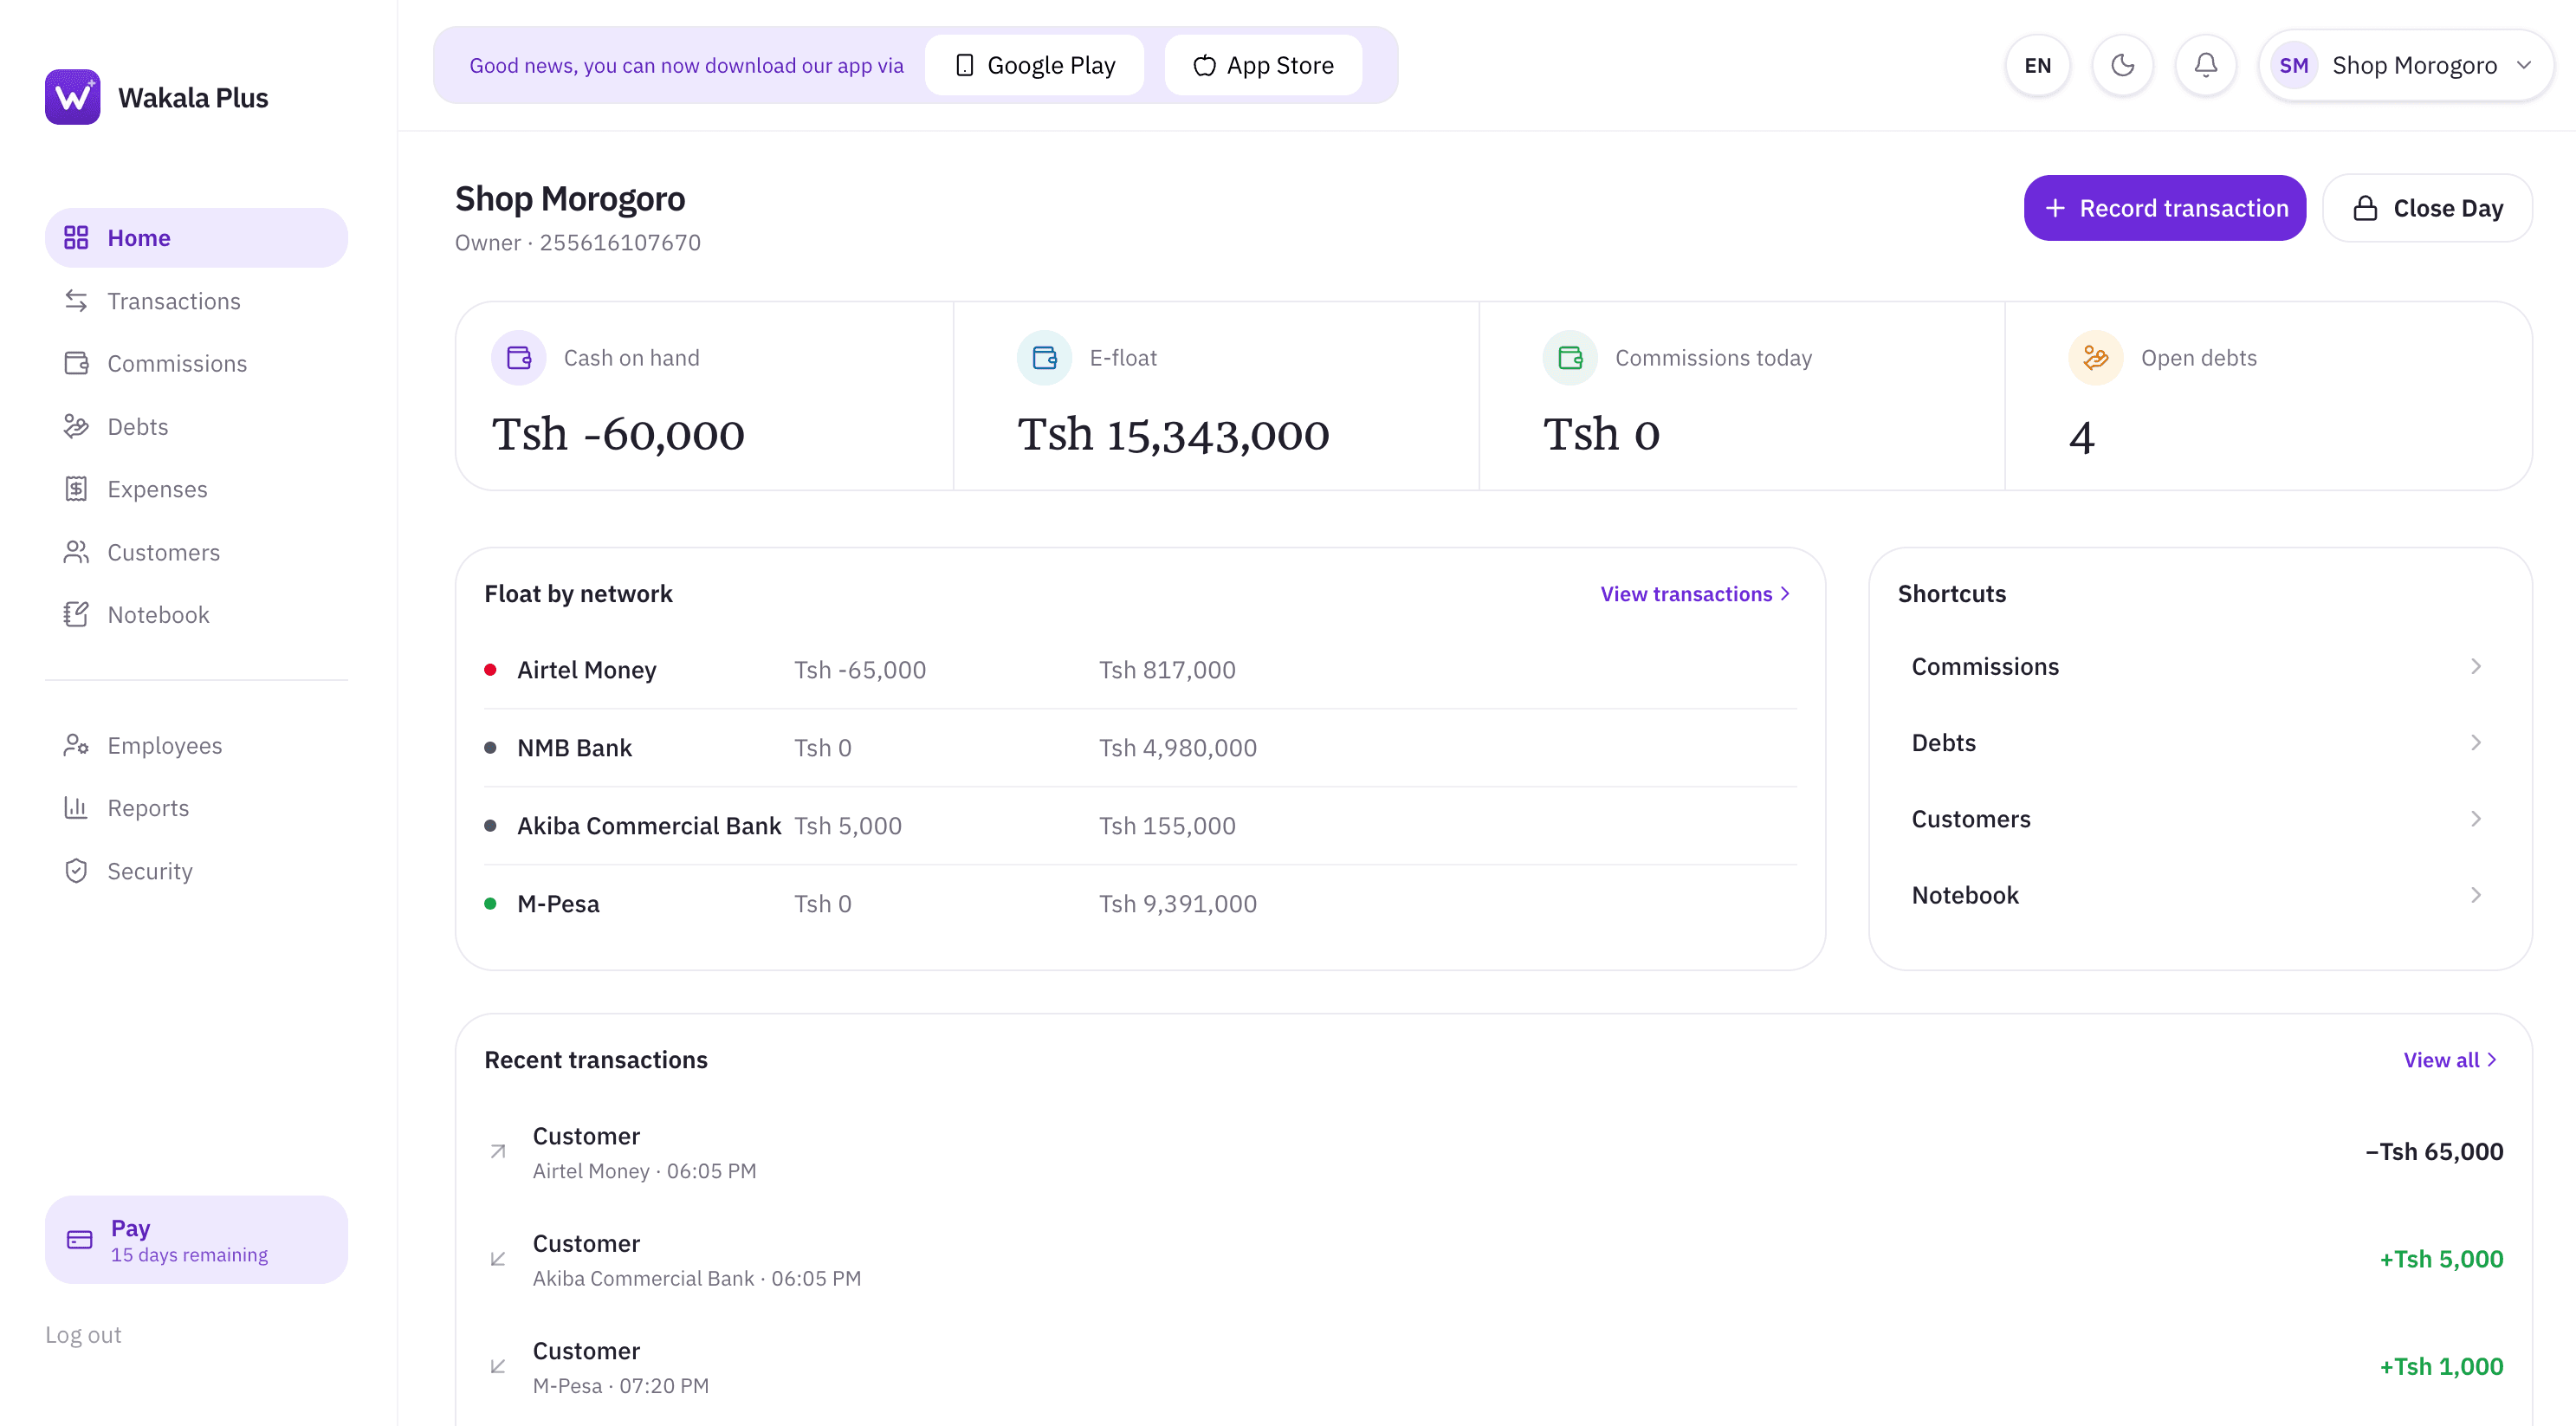
Task: Expand the Customers shortcut chevron
Action: coord(2476,819)
